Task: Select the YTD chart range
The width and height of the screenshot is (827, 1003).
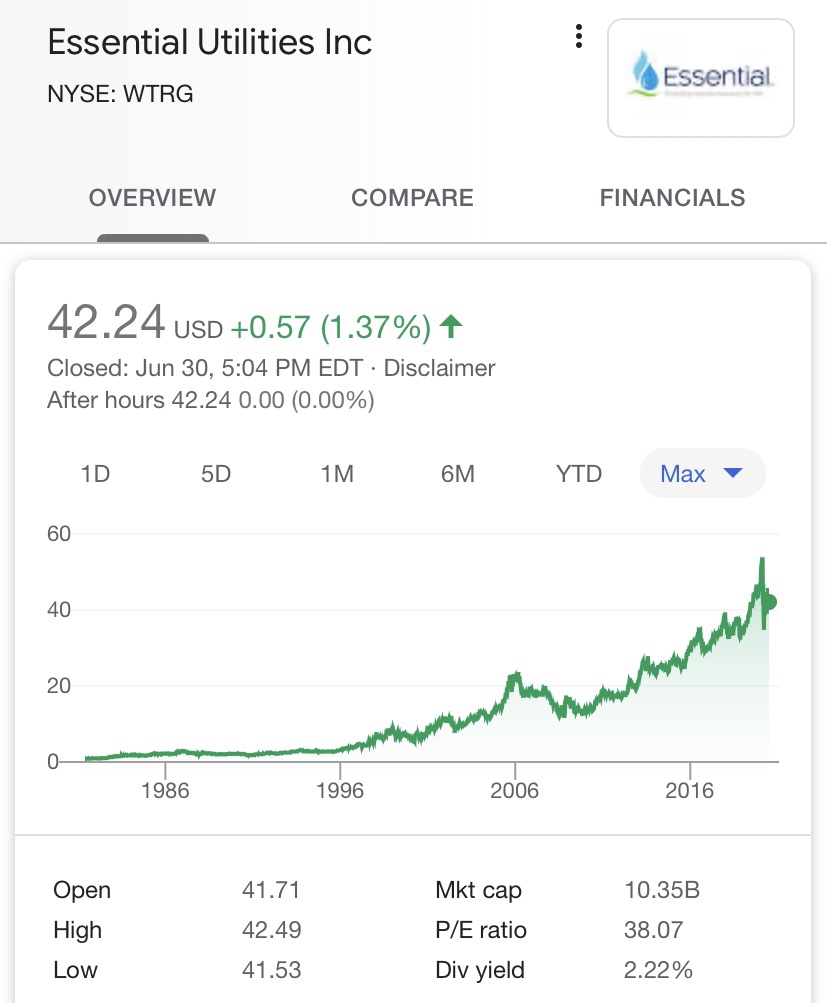Action: (x=579, y=474)
